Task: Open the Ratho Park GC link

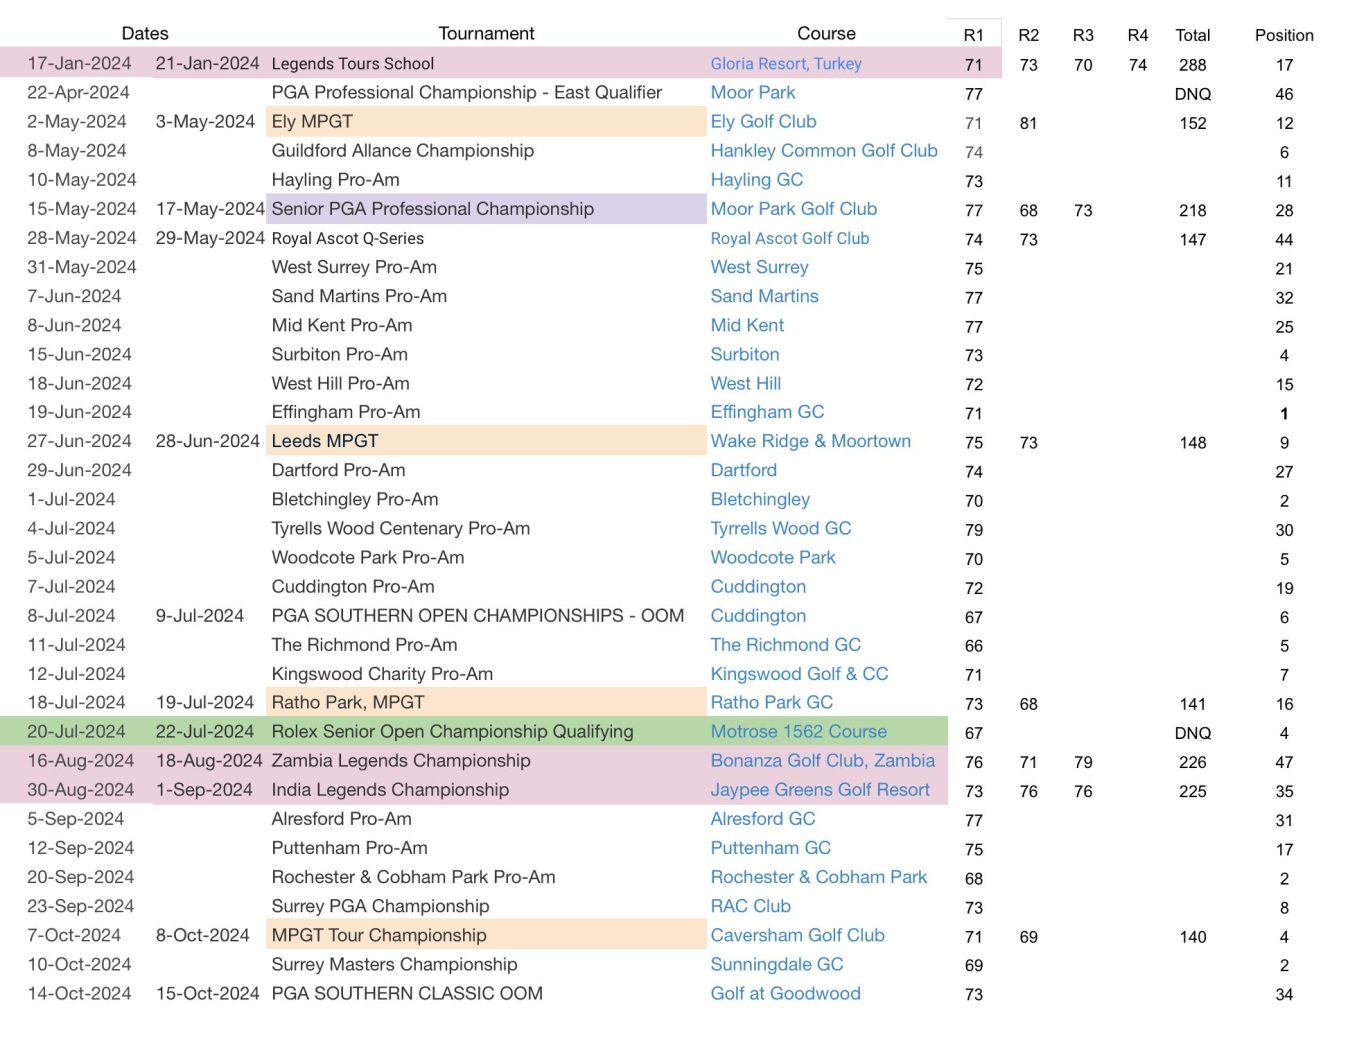Action: pyautogui.click(x=772, y=703)
